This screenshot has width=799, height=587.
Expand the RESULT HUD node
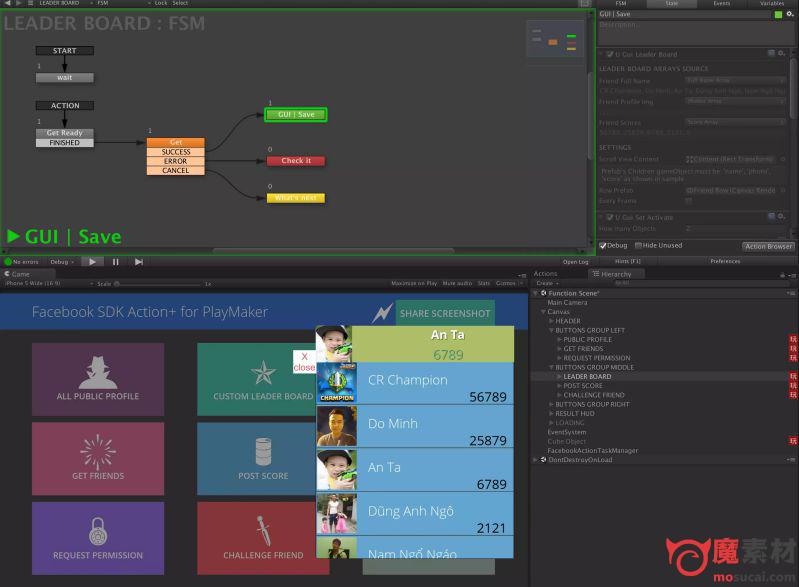(551, 413)
